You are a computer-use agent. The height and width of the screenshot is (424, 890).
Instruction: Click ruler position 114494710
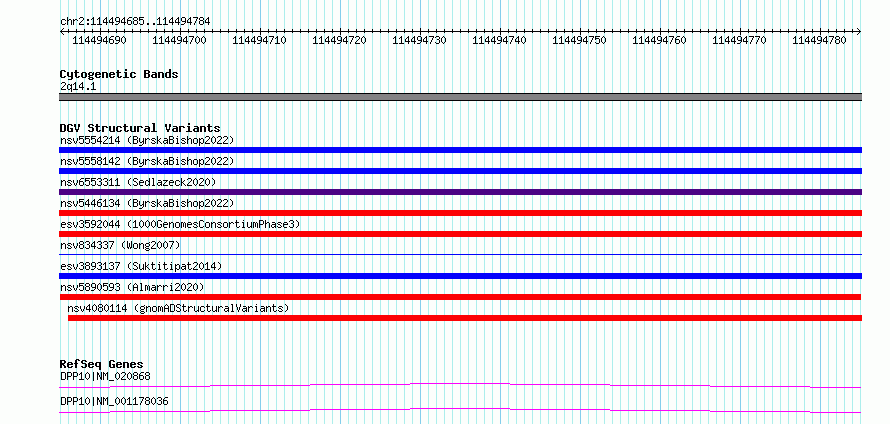(259, 40)
